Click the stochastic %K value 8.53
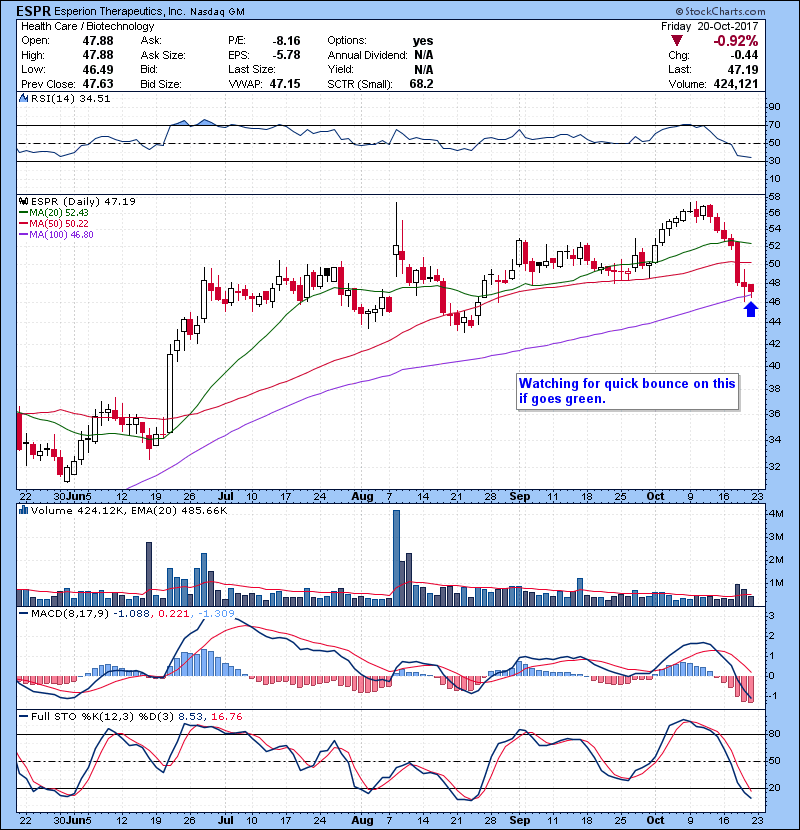Image resolution: width=800 pixels, height=830 pixels. coord(191,717)
